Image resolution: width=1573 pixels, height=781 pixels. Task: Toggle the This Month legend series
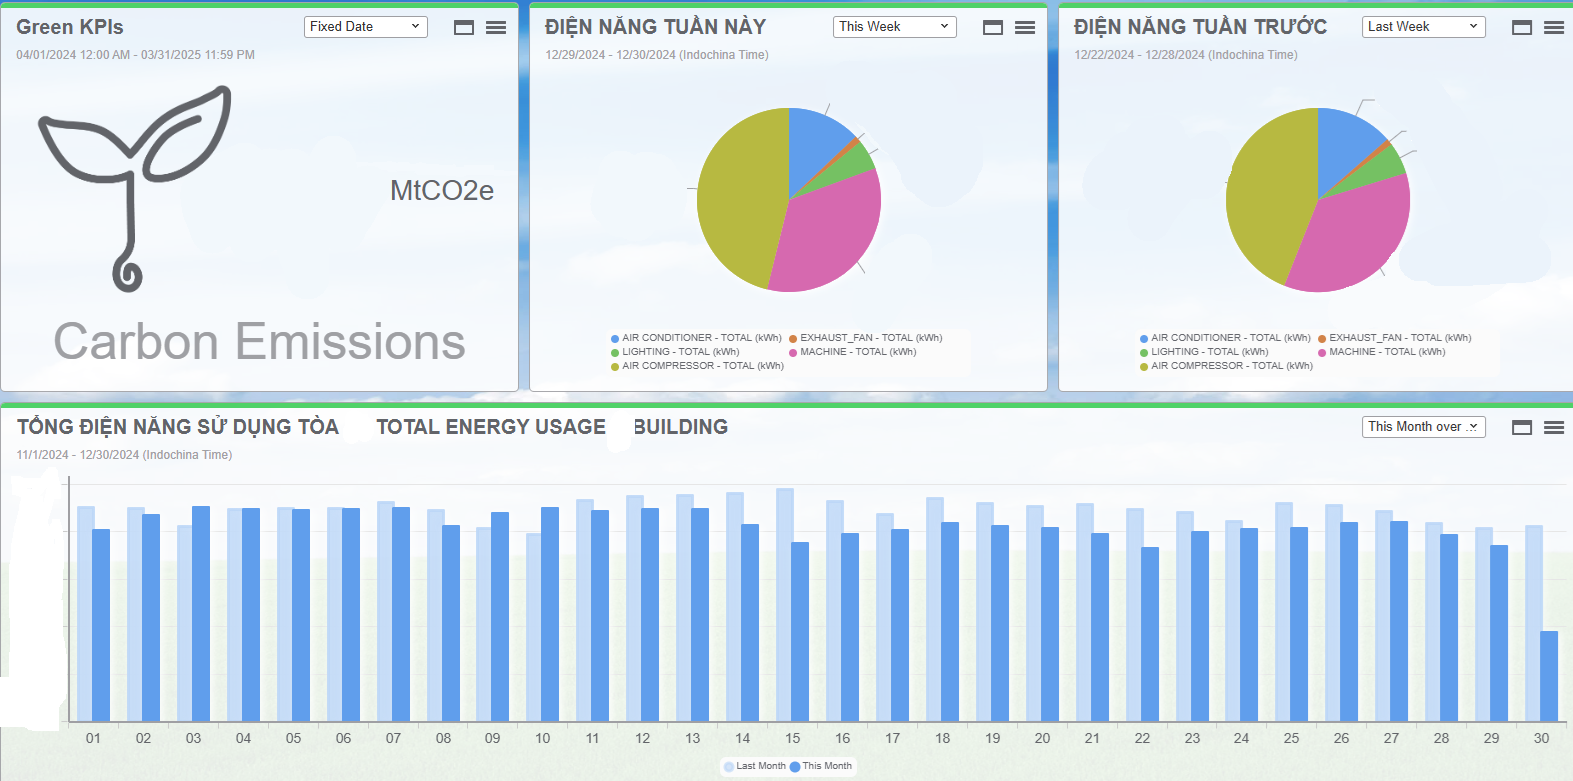[x=822, y=766]
